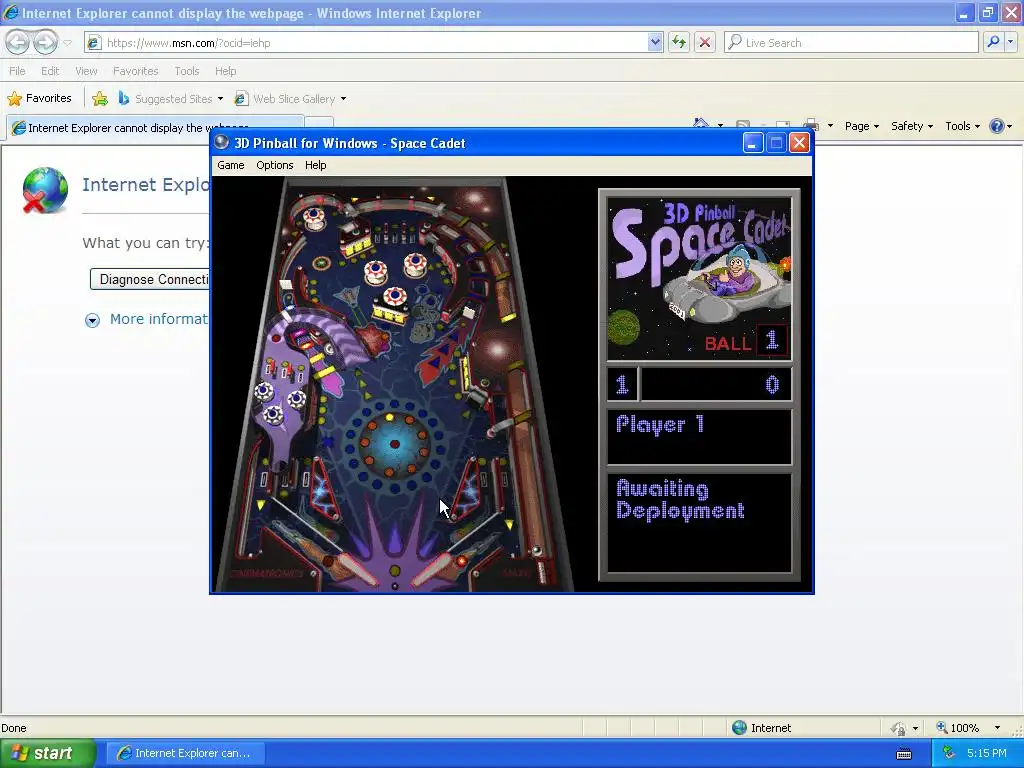Click the 5:15 PM clock
The width and height of the screenshot is (1024, 768).
(x=987, y=753)
